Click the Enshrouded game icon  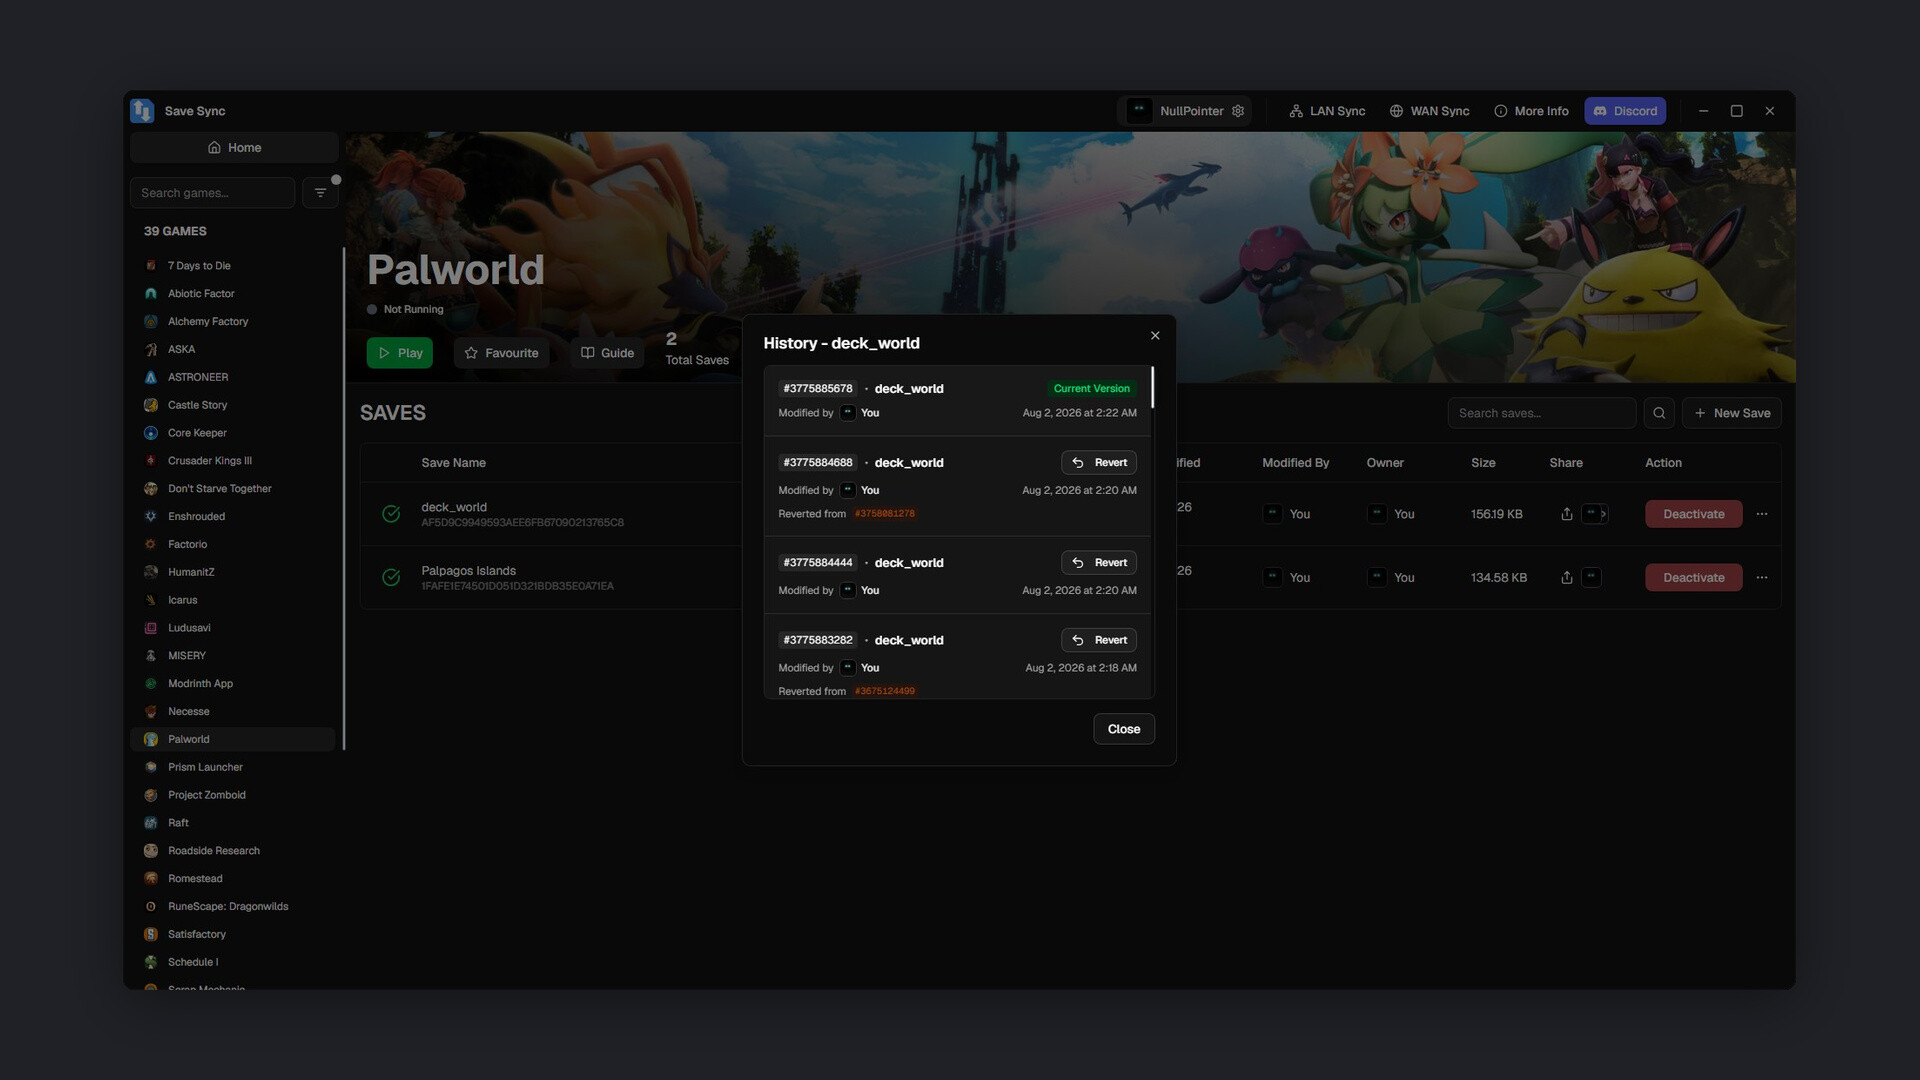coord(151,517)
